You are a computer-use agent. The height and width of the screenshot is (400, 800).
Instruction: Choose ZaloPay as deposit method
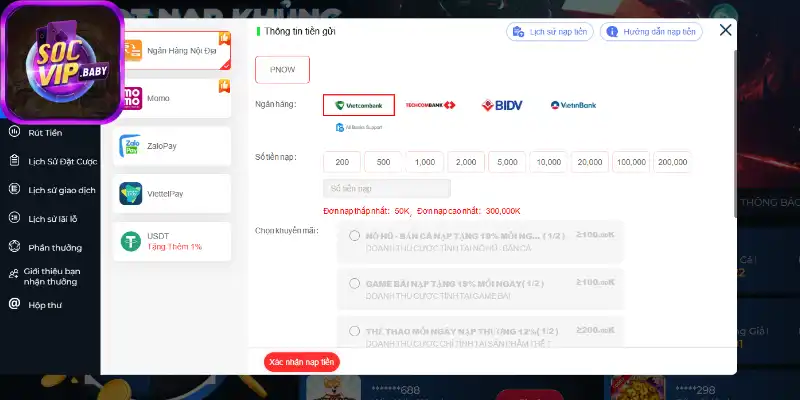pos(172,146)
